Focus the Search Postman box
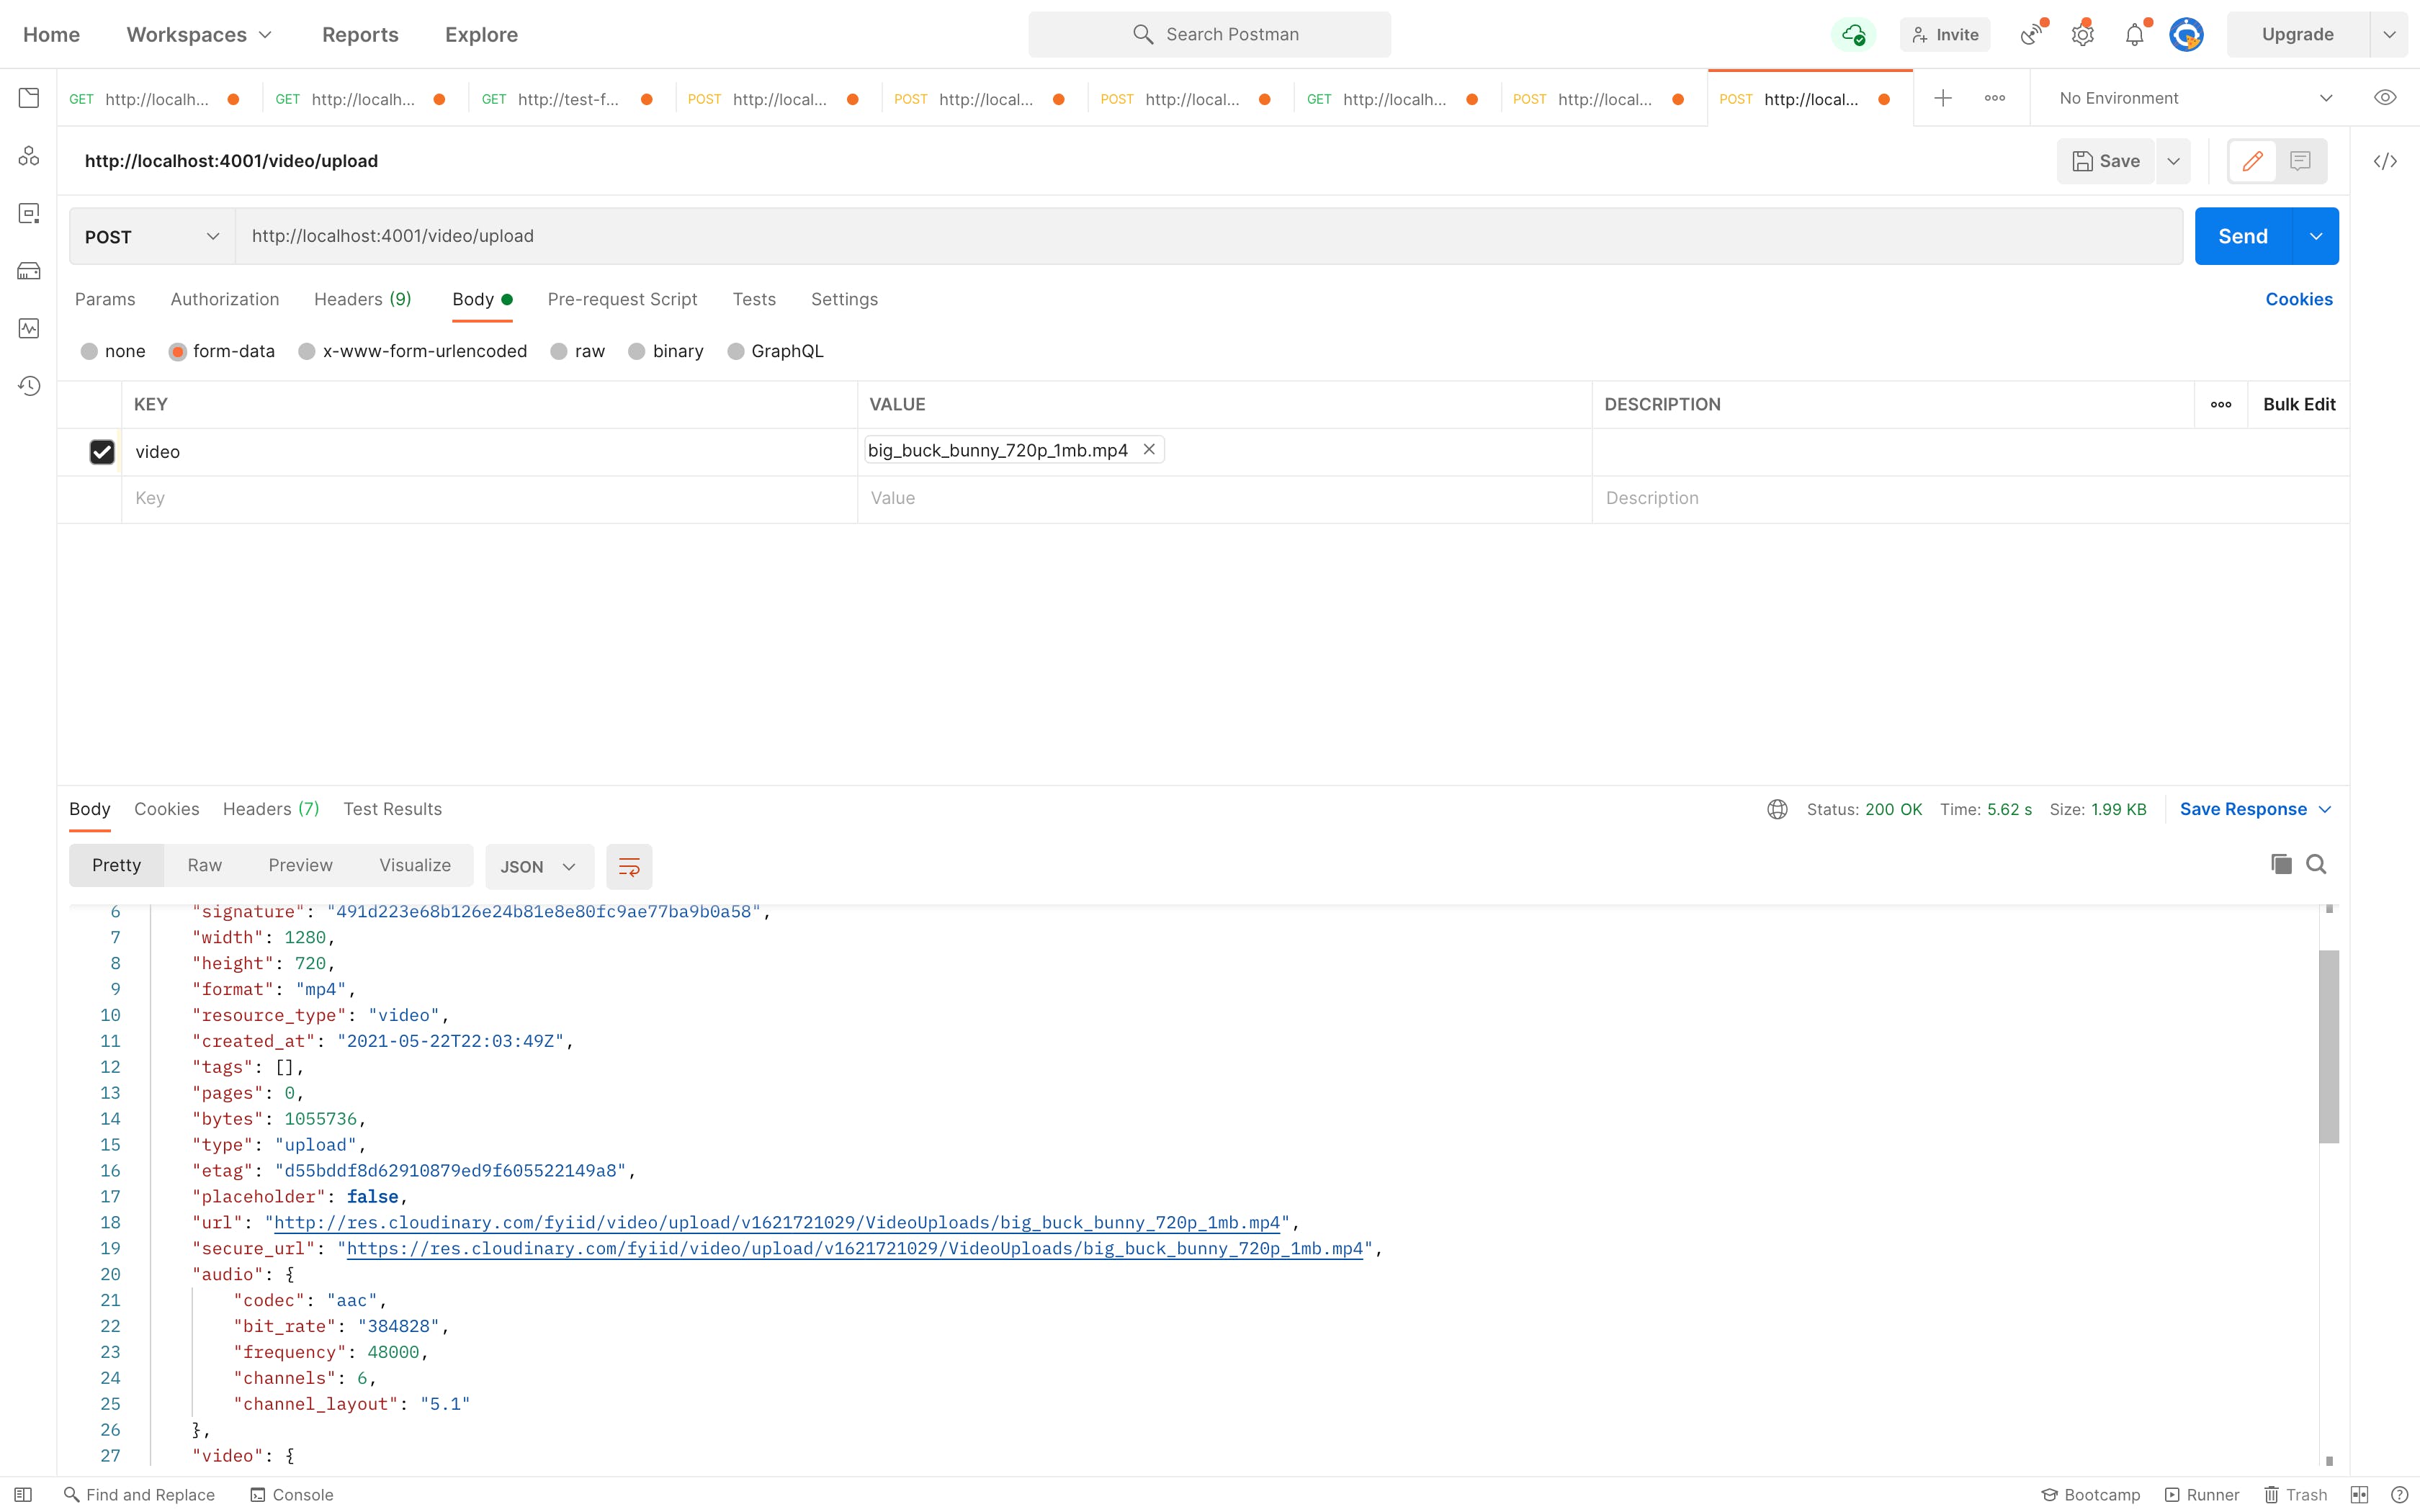 click(1209, 35)
